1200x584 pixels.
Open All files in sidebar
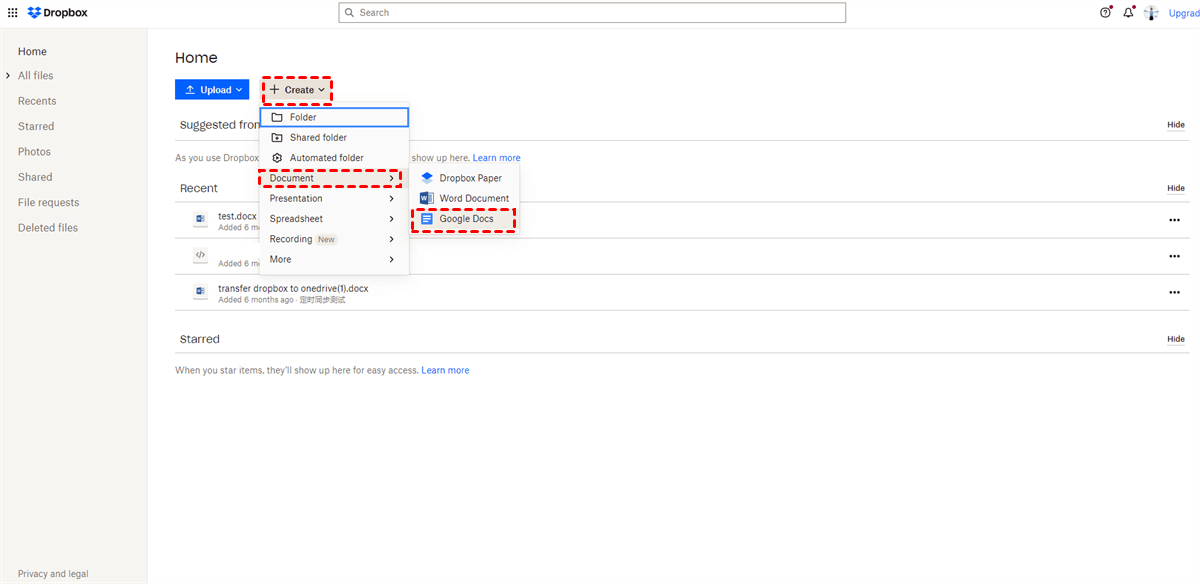coord(36,76)
